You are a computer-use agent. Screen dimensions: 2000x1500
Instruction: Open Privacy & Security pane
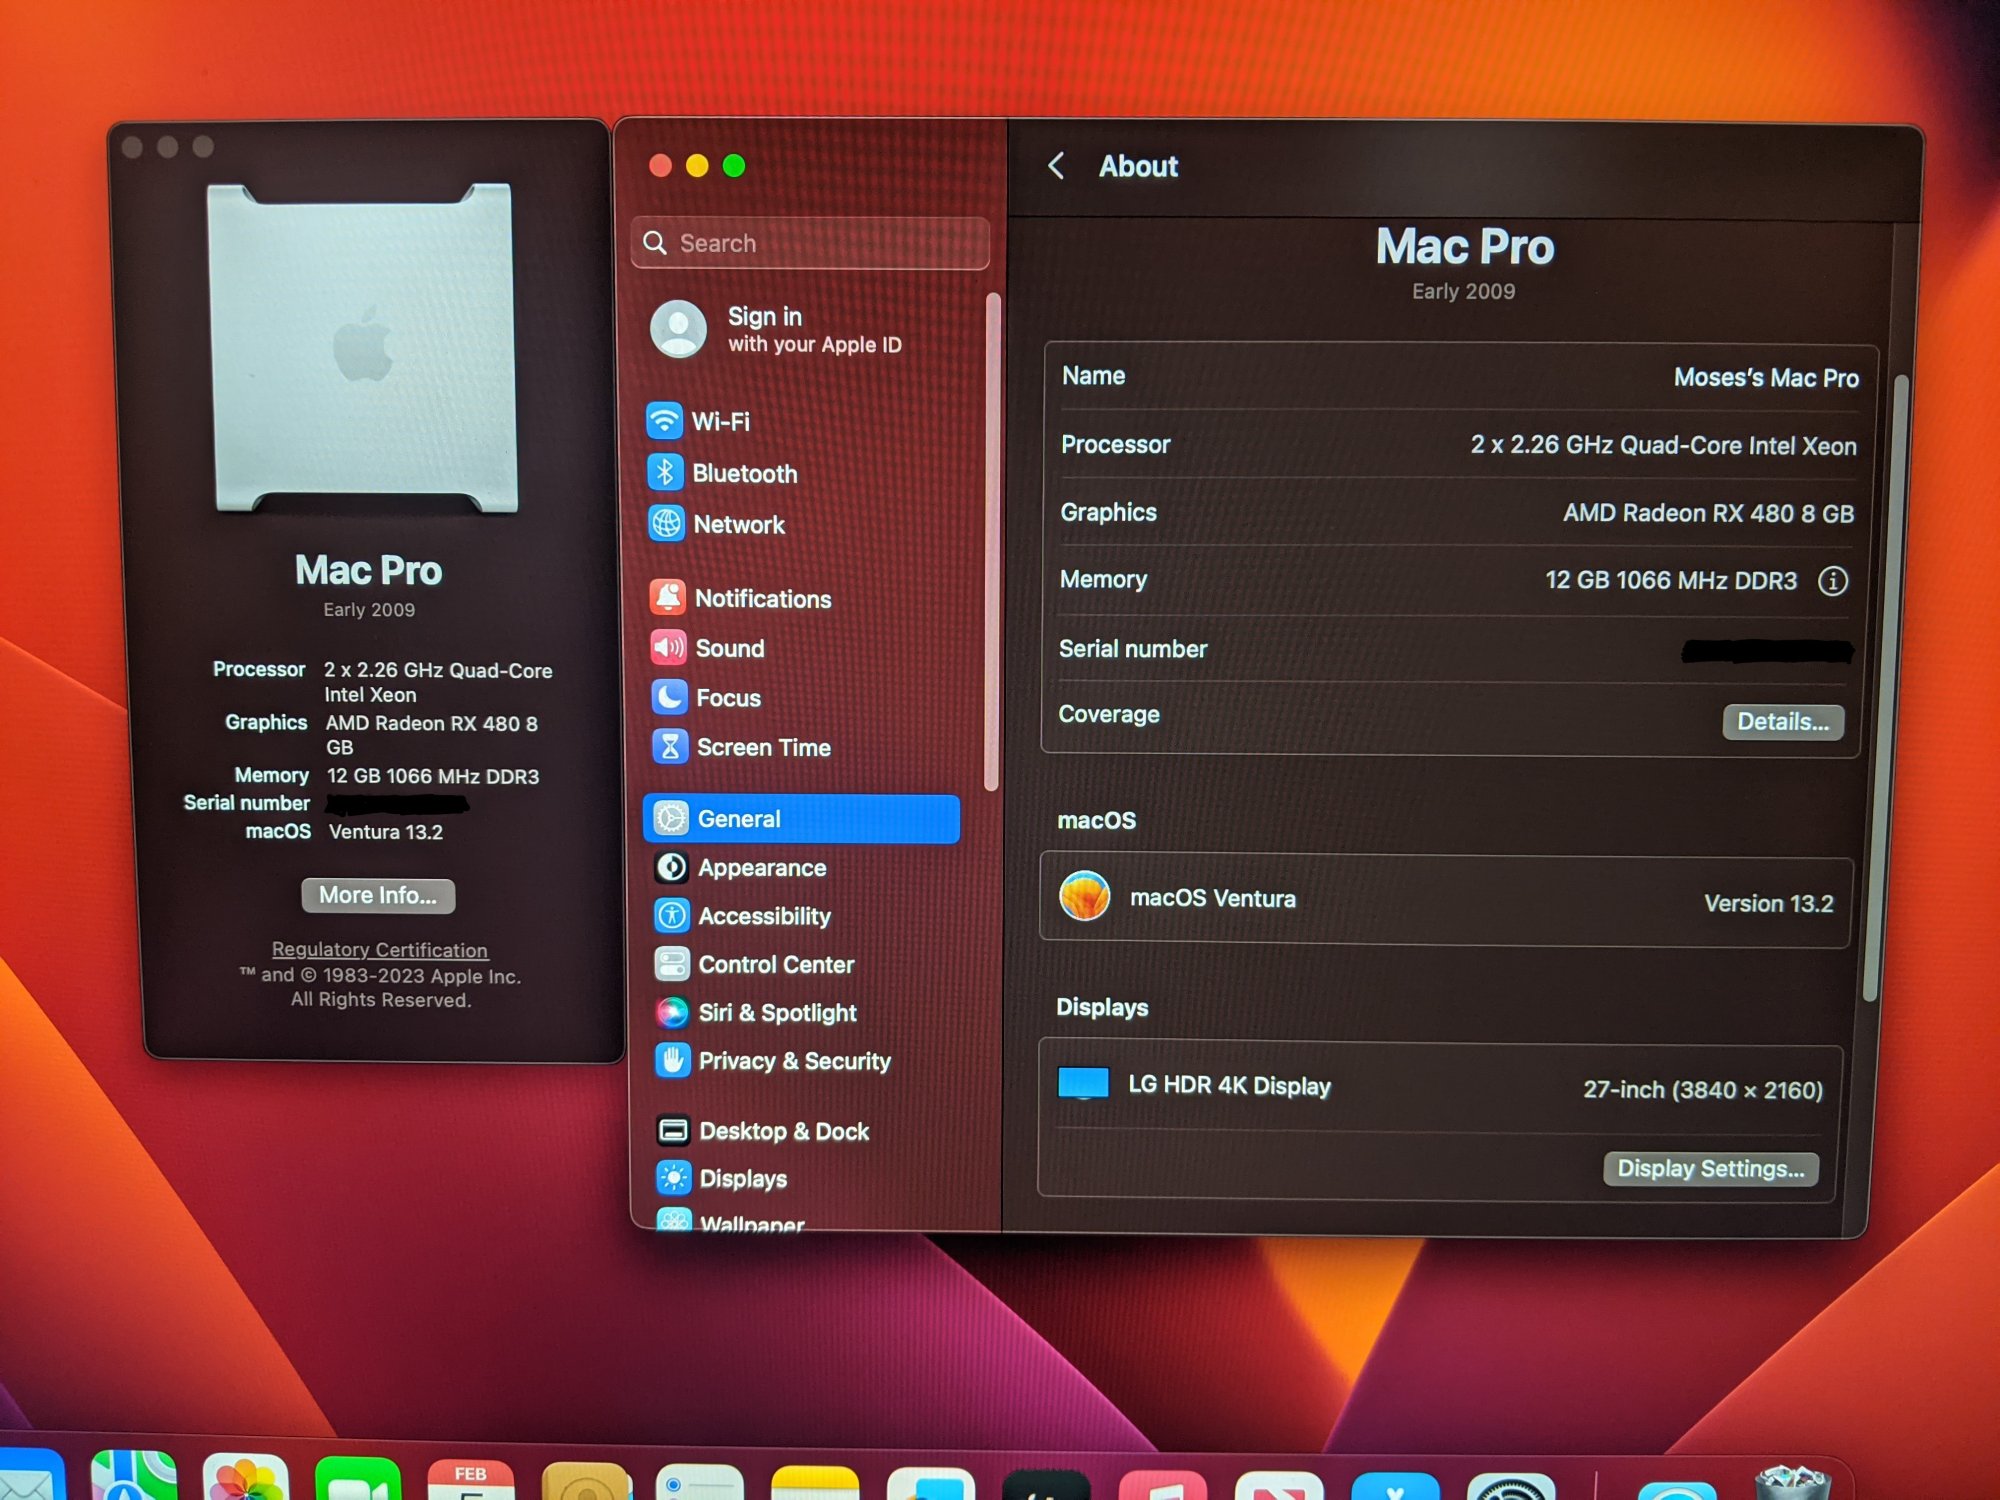793,1061
